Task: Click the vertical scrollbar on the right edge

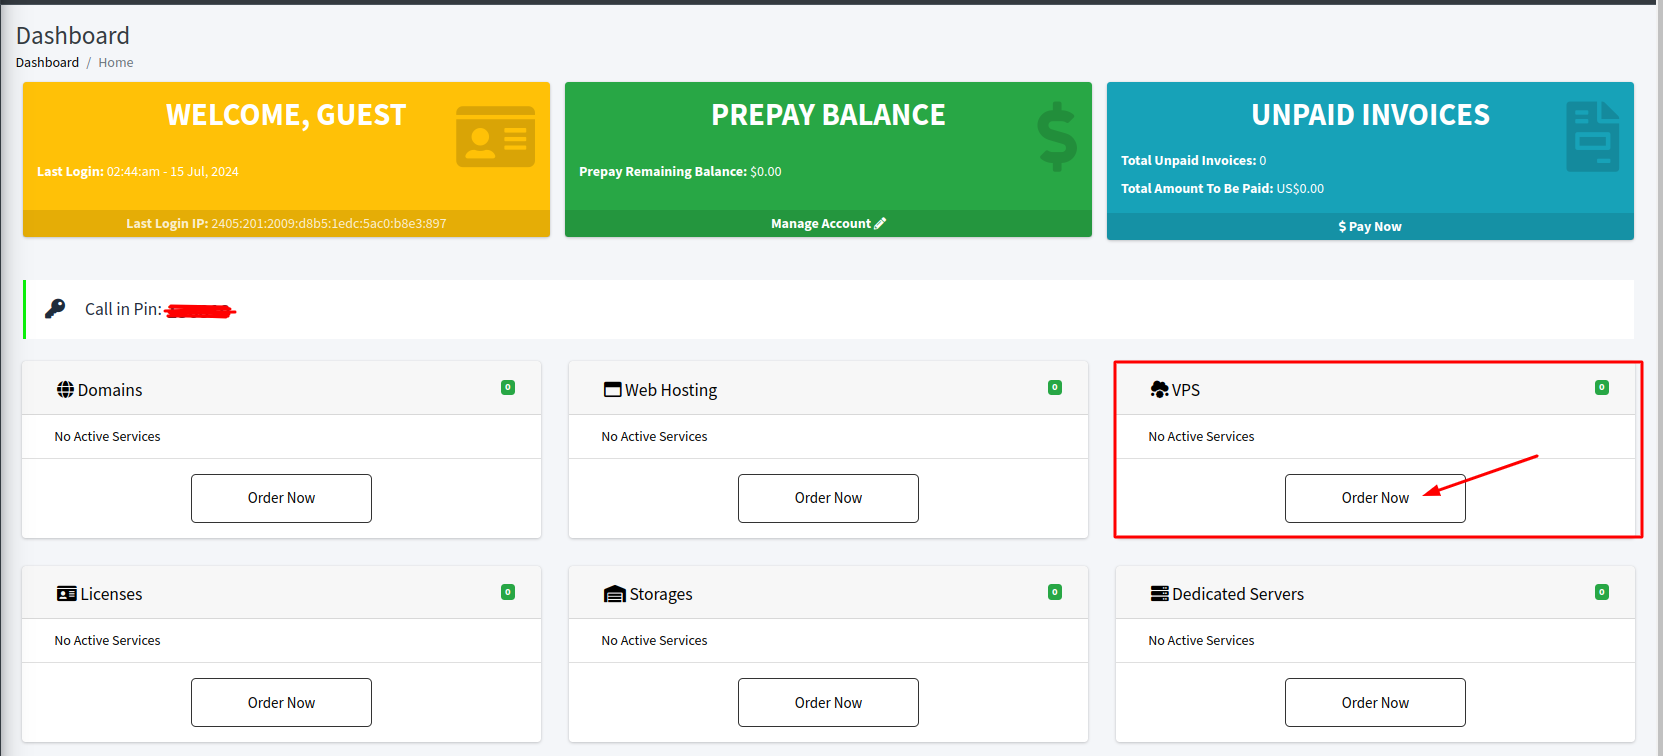Action: 1660,380
